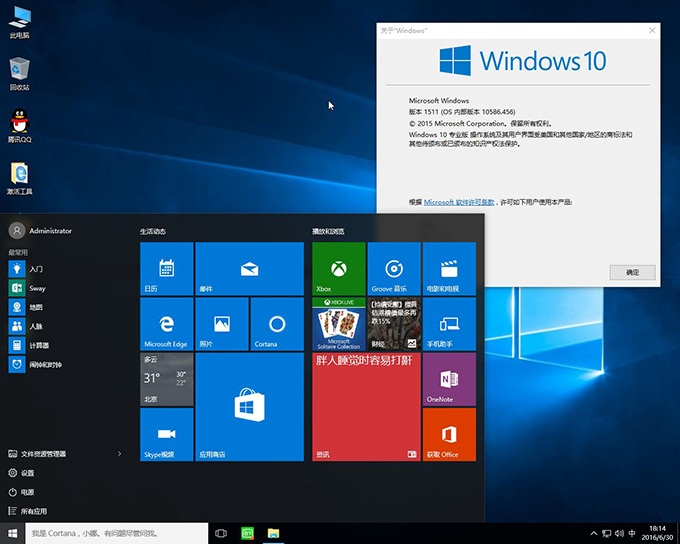Expand 所有应用 all apps list
680x544 pixels.
pyautogui.click(x=35, y=511)
